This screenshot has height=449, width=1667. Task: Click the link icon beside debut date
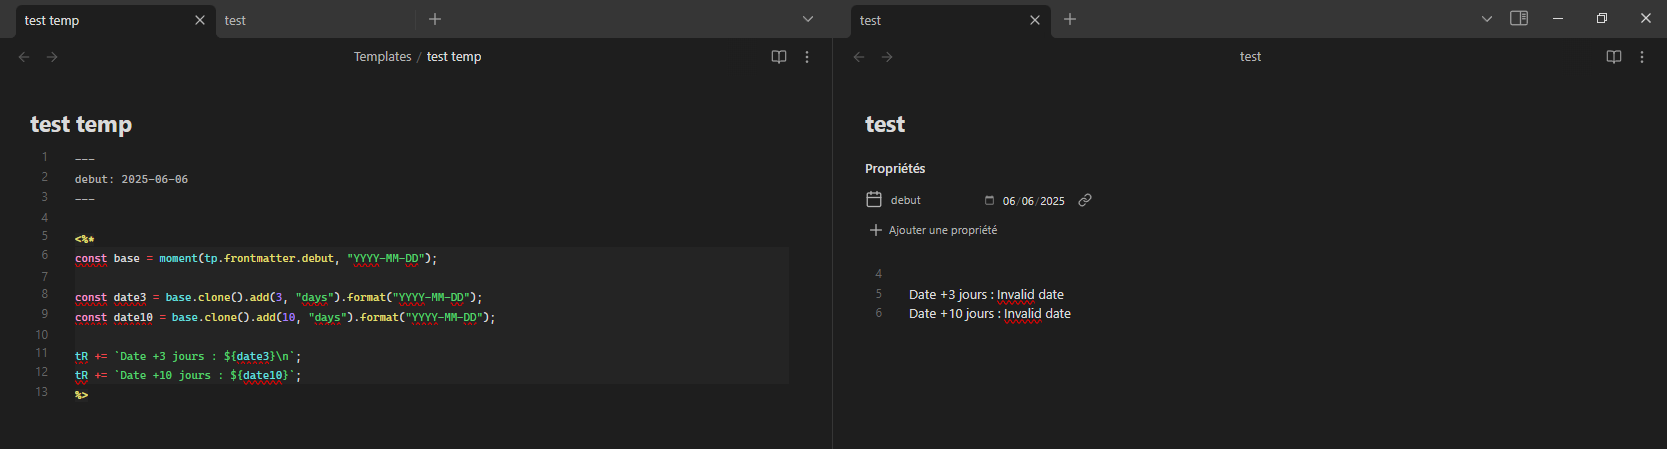(1085, 200)
